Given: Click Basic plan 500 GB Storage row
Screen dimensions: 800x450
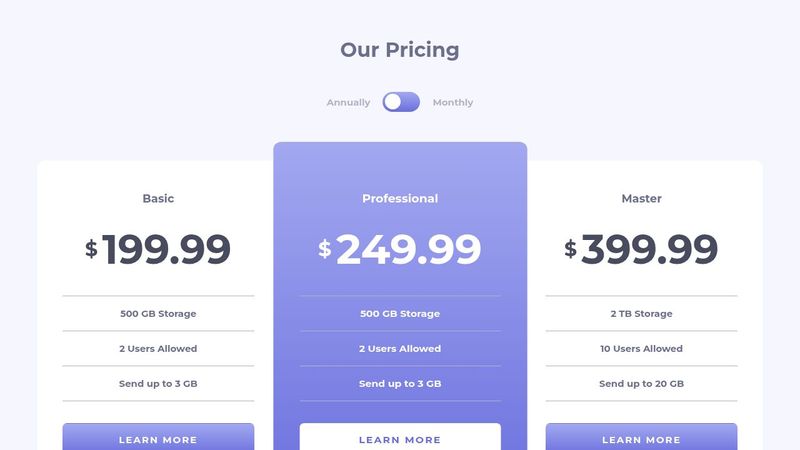Looking at the screenshot, I should coord(158,313).
